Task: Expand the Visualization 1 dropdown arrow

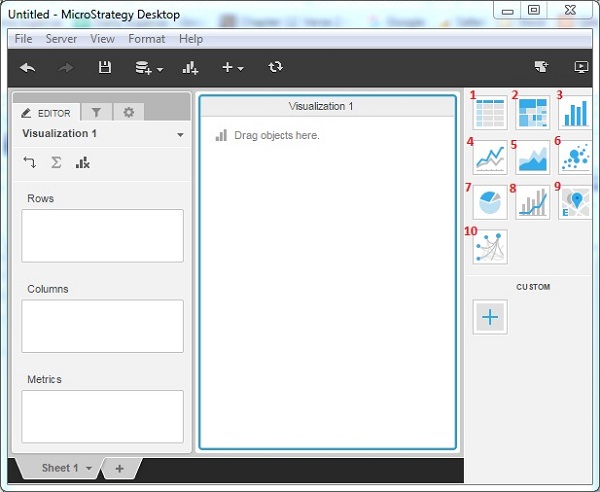Action: [x=180, y=134]
